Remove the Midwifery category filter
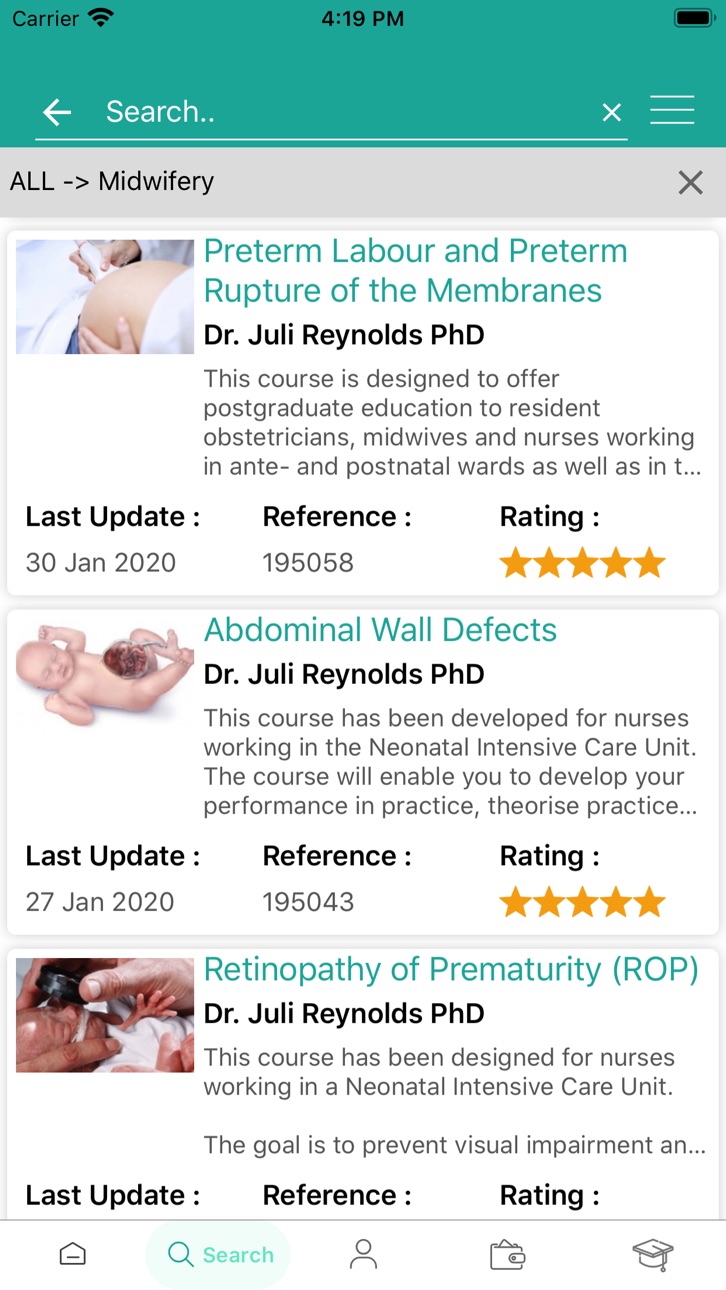Screen dimensions: 726x1290 691,182
